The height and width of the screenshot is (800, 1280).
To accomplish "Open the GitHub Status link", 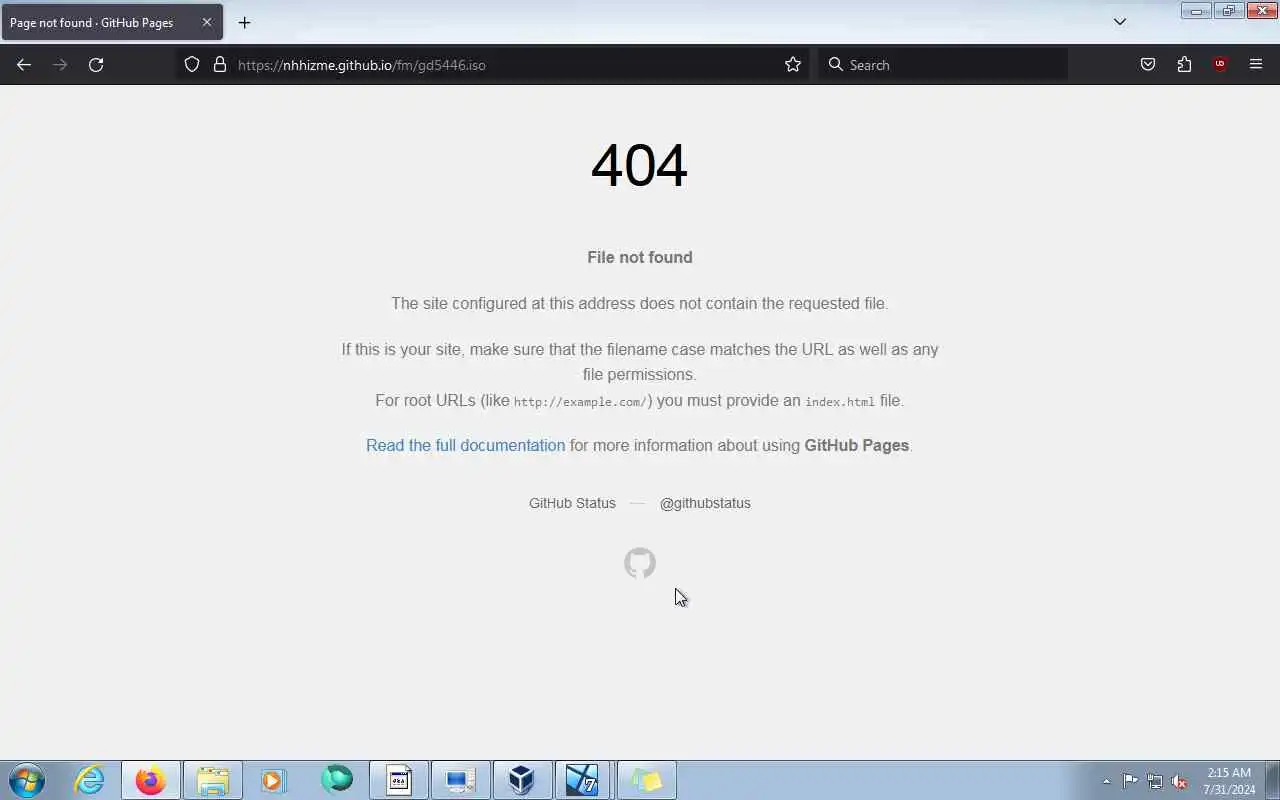I will click(572, 503).
